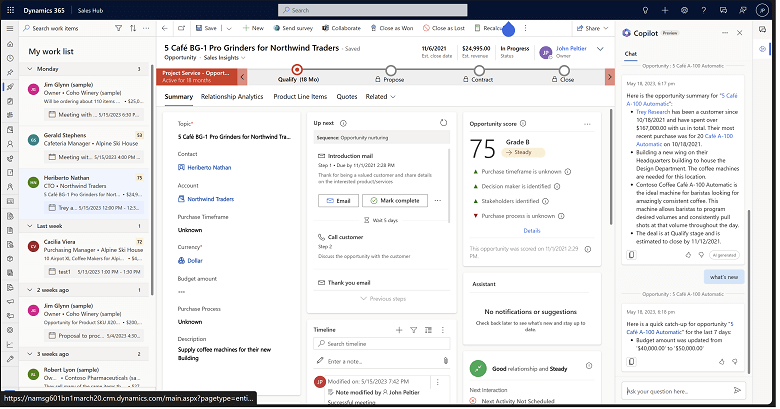Click Send survey command
This screenshot has height=409, width=780.
click(293, 28)
